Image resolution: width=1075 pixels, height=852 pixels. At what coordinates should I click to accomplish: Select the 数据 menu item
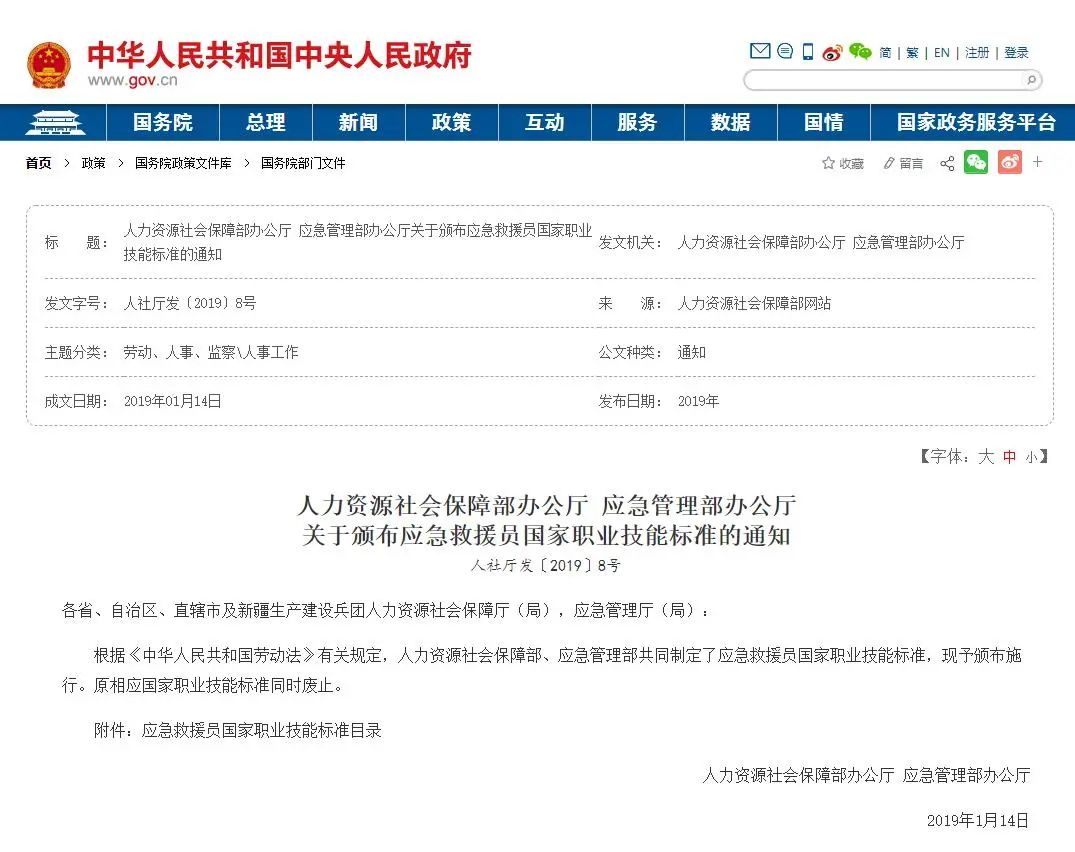coord(730,122)
